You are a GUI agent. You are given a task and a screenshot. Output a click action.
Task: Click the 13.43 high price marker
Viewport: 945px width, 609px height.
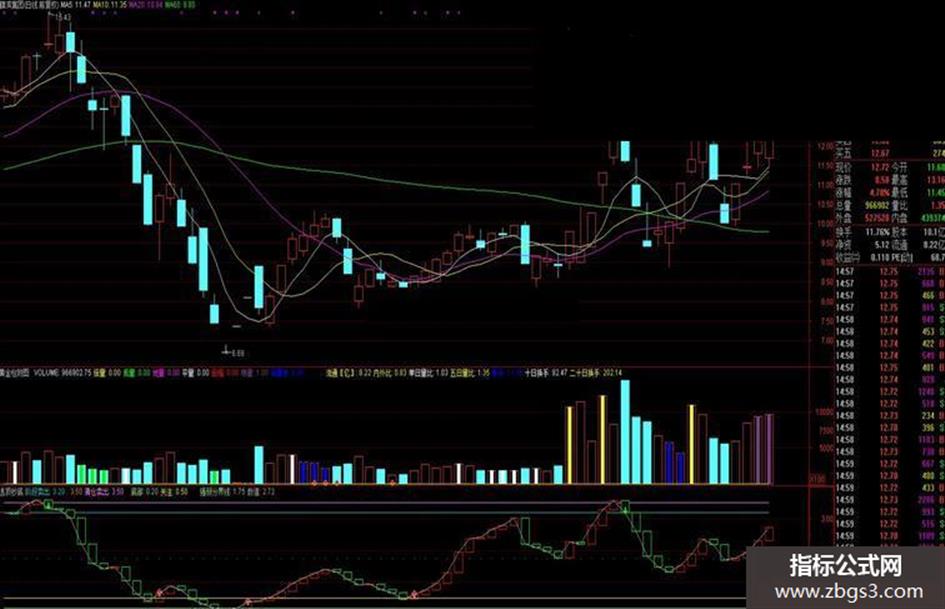[x=63, y=17]
